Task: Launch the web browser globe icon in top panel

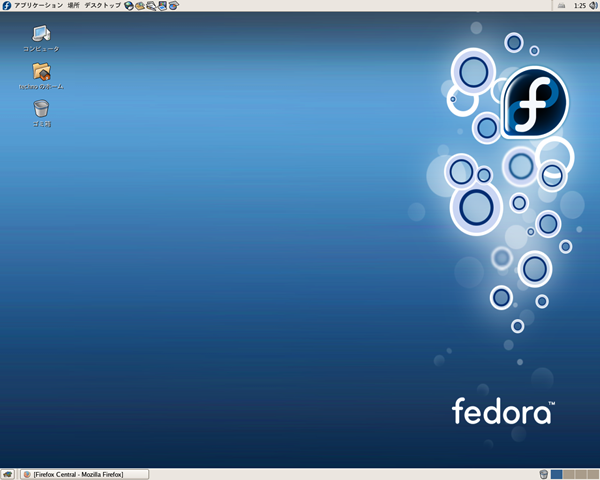Action: [x=129, y=6]
